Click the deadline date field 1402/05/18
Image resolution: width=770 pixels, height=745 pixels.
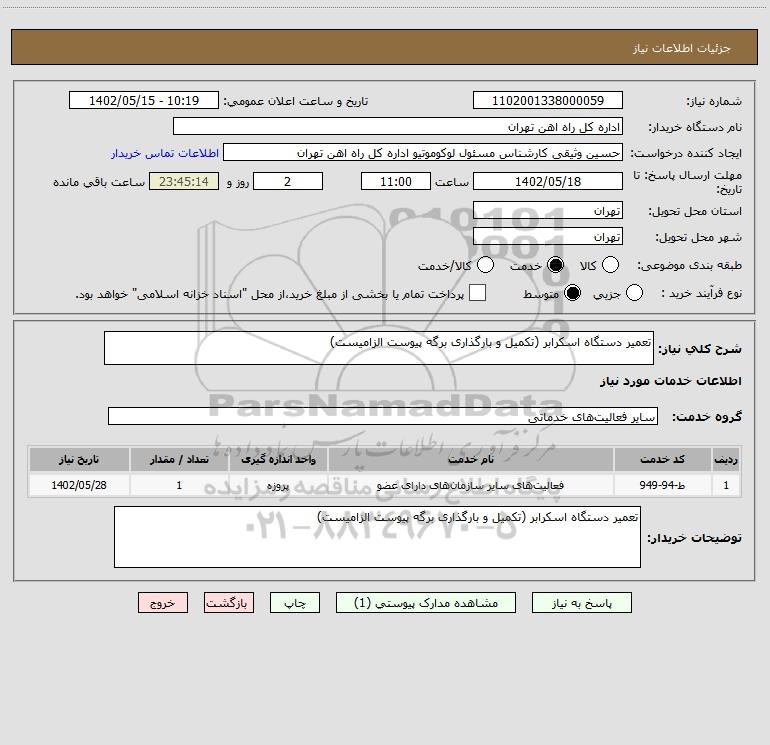coord(548,182)
